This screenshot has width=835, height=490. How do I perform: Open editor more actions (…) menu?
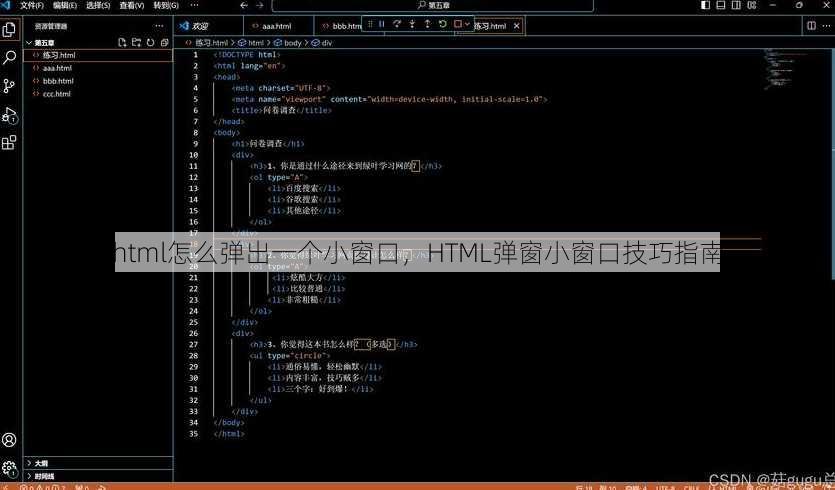pyautogui.click(x=826, y=26)
